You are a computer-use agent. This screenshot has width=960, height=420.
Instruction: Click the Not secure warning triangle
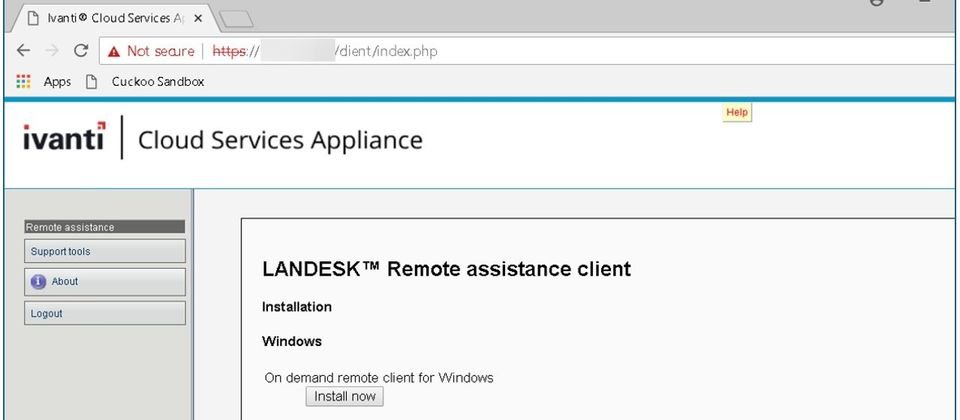113,51
